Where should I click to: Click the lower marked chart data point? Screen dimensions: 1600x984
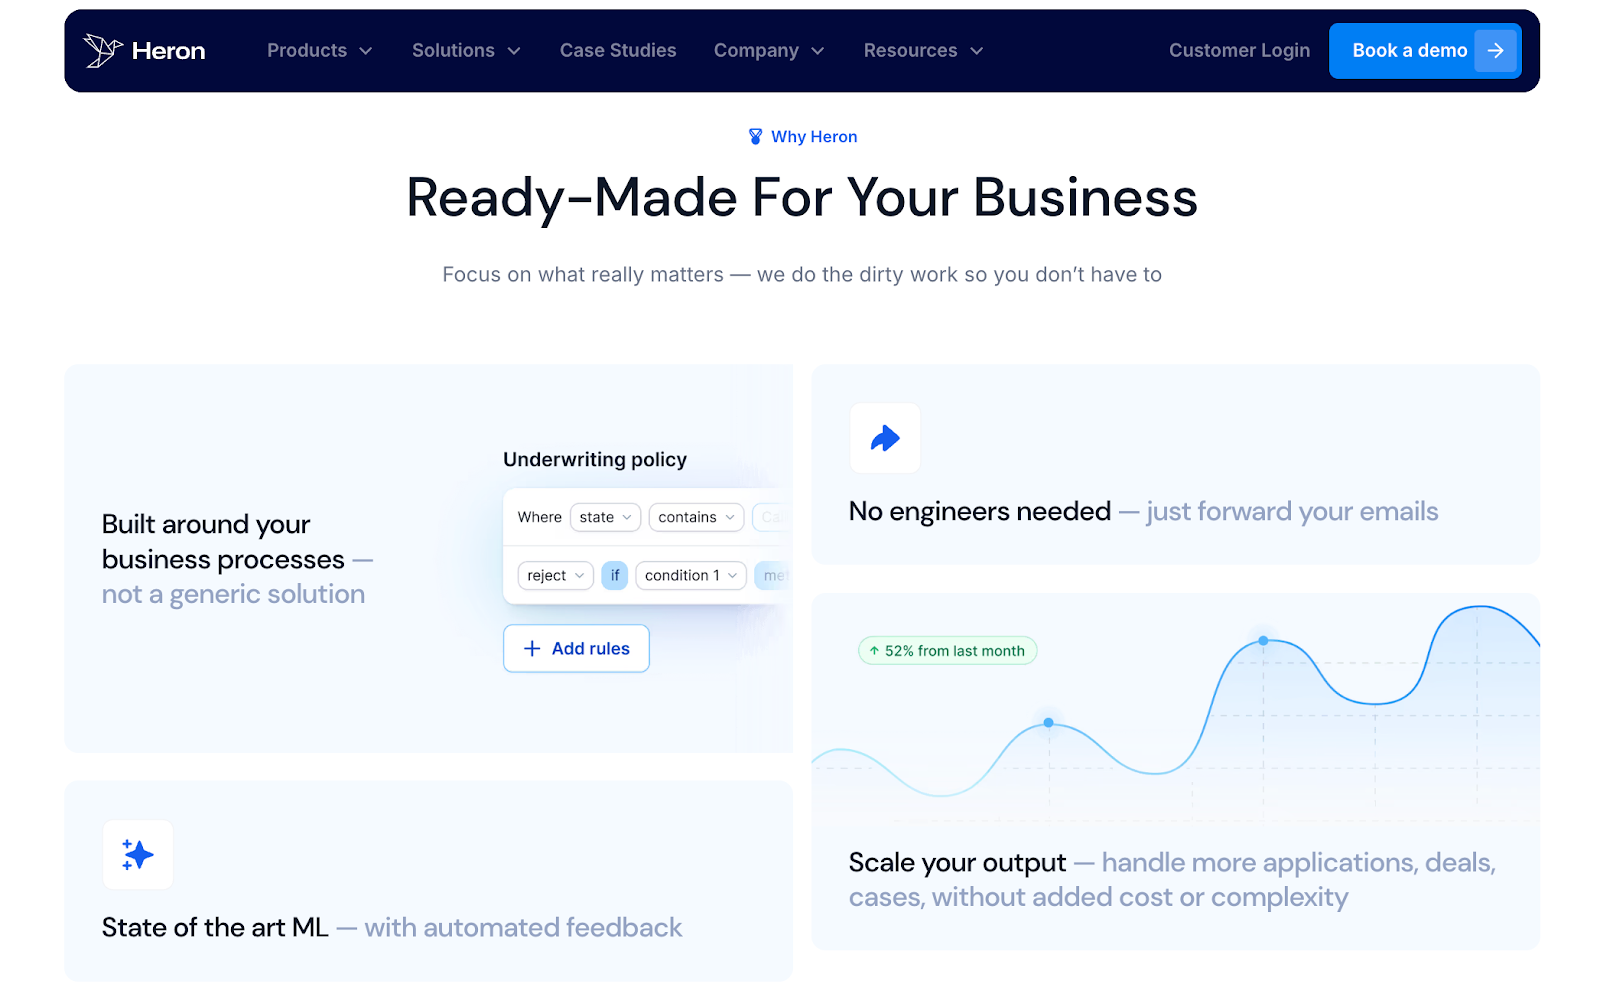(x=1048, y=722)
